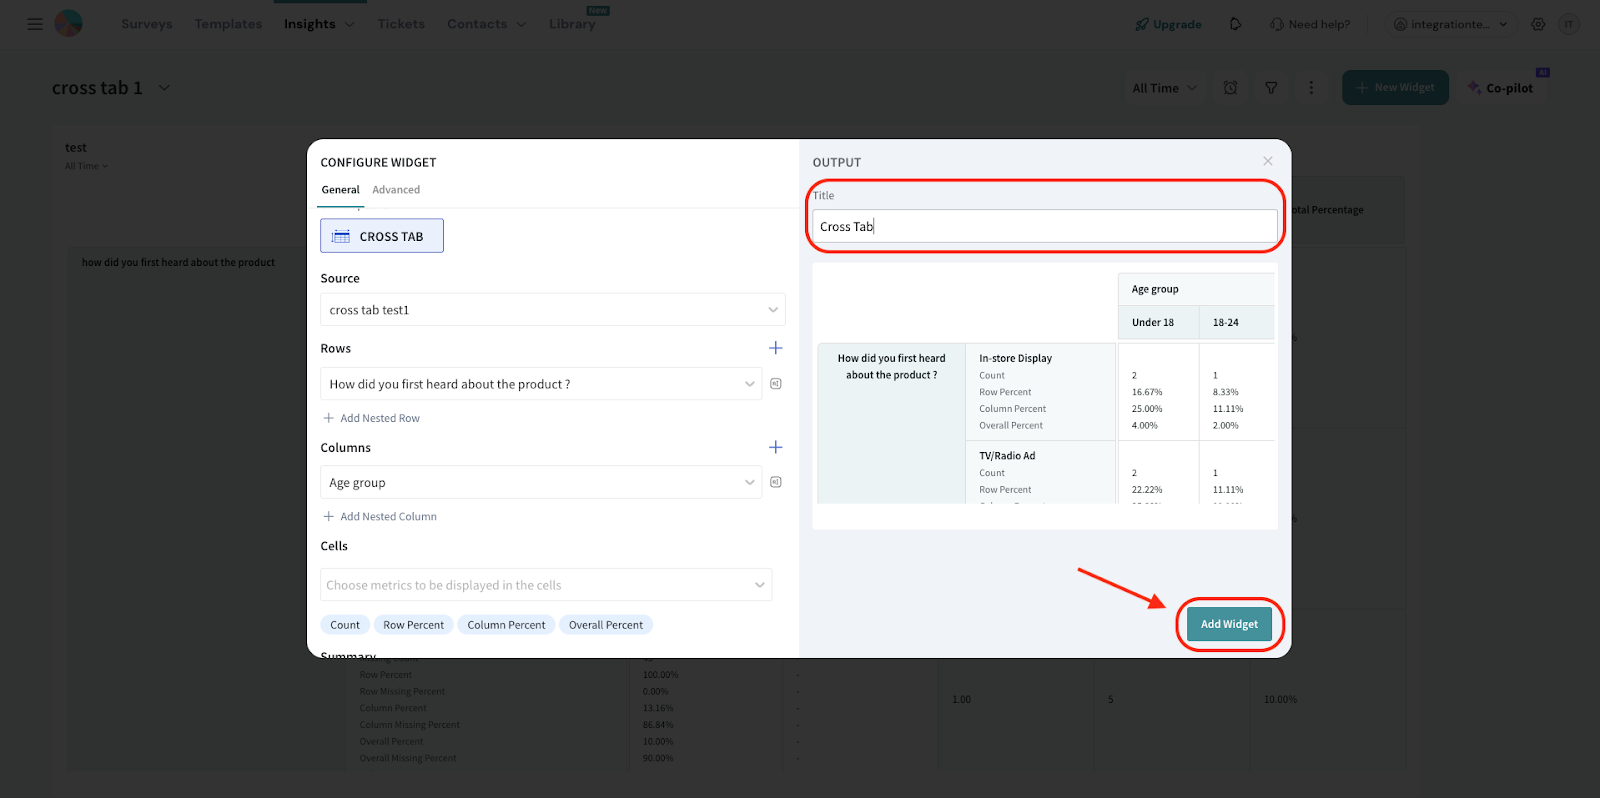
Task: Expand the Age group column dropdown
Action: click(541, 482)
